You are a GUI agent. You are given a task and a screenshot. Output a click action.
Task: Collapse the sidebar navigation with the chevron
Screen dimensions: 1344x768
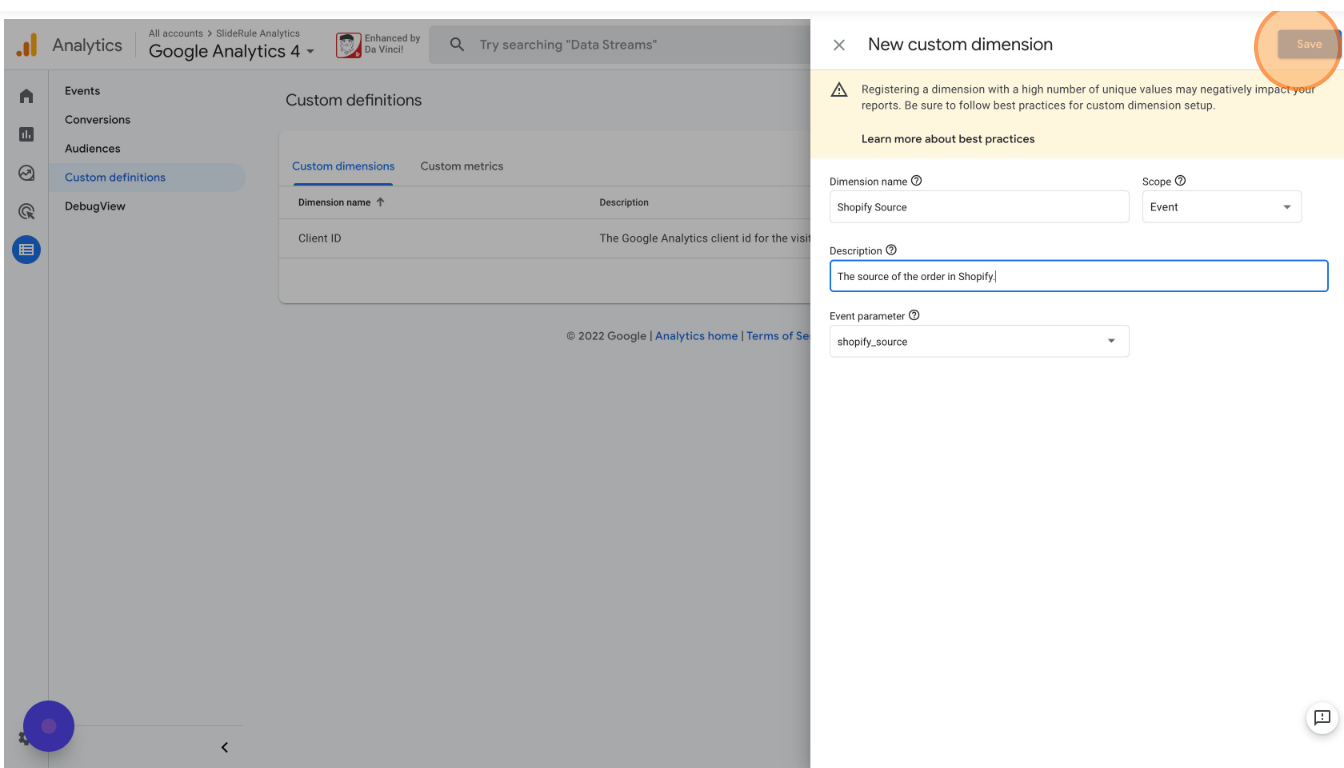[x=224, y=747]
